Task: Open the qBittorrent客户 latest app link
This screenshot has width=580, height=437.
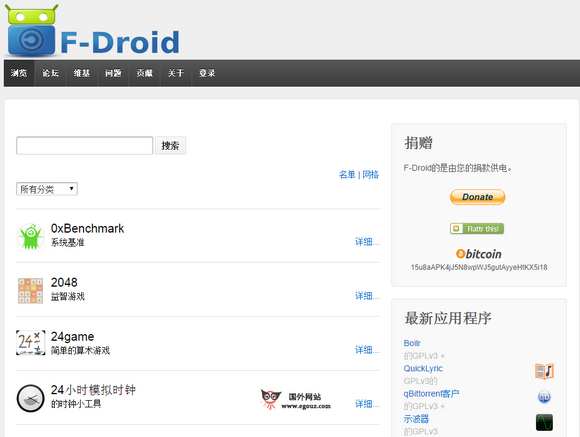Action: click(431, 394)
